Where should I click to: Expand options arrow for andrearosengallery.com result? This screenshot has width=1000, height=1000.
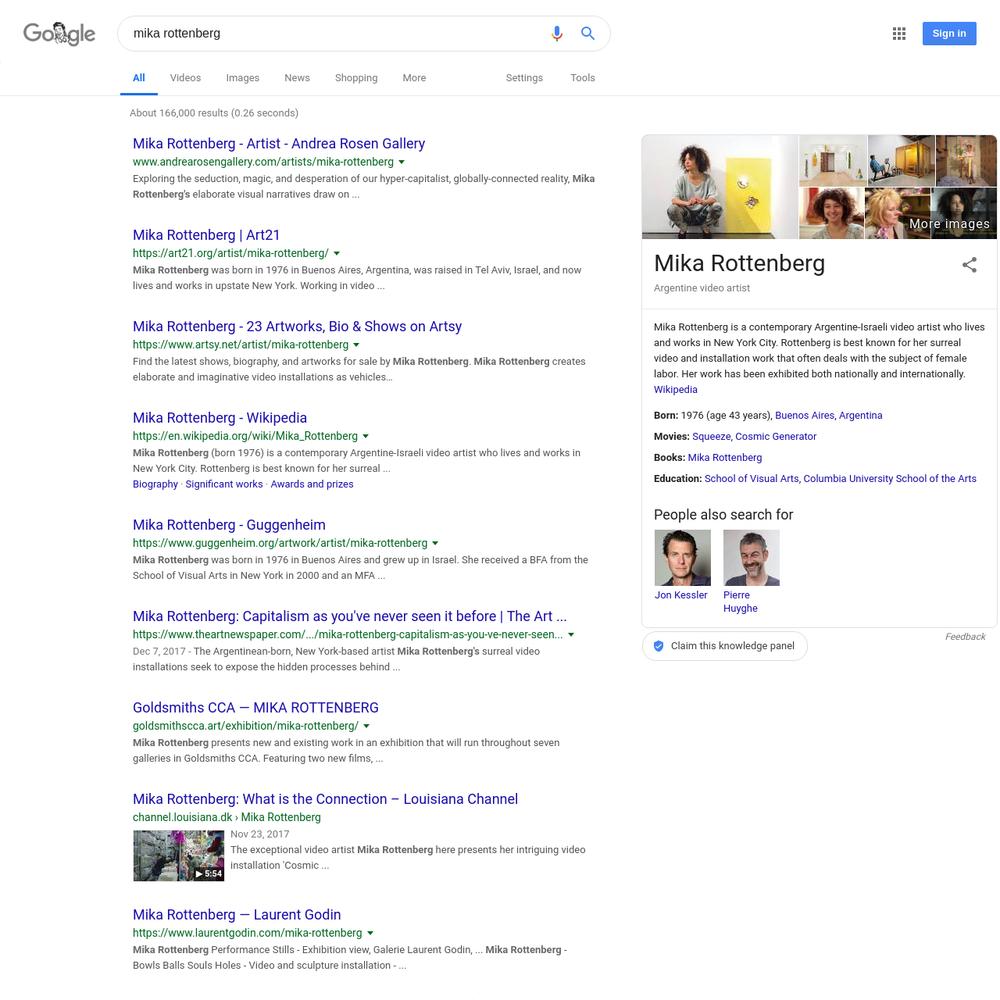[x=402, y=162]
